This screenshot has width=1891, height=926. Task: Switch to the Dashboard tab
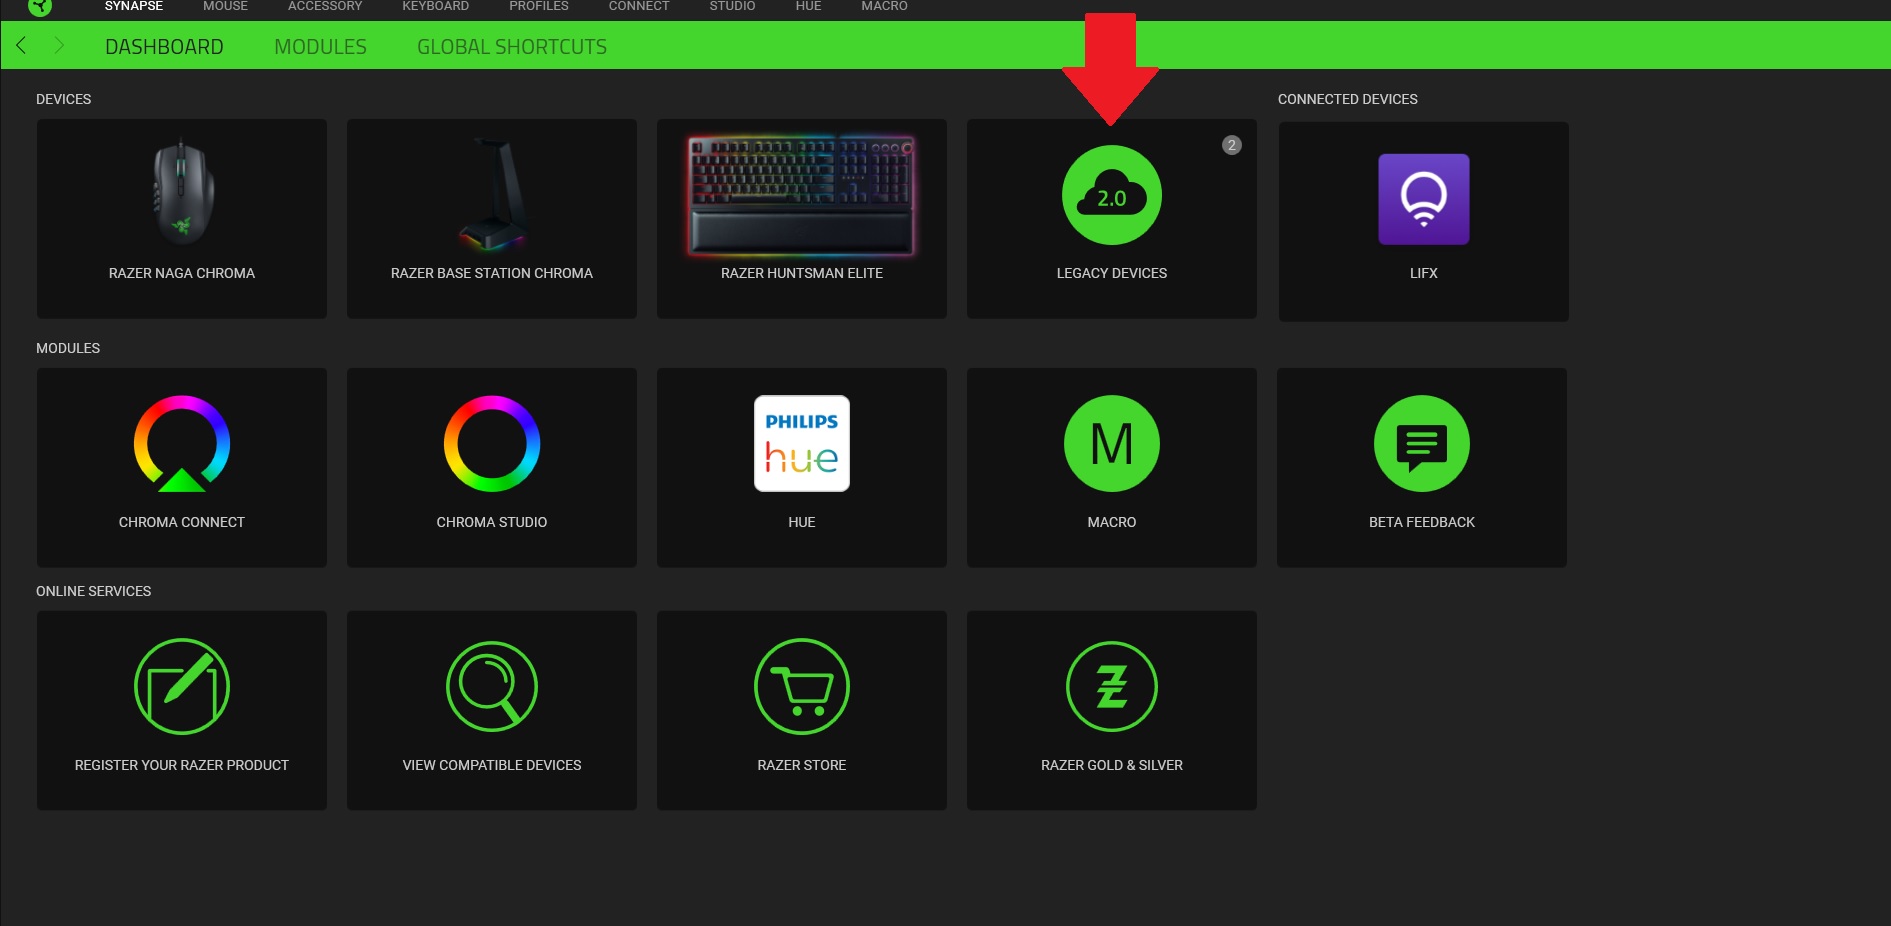click(x=164, y=47)
